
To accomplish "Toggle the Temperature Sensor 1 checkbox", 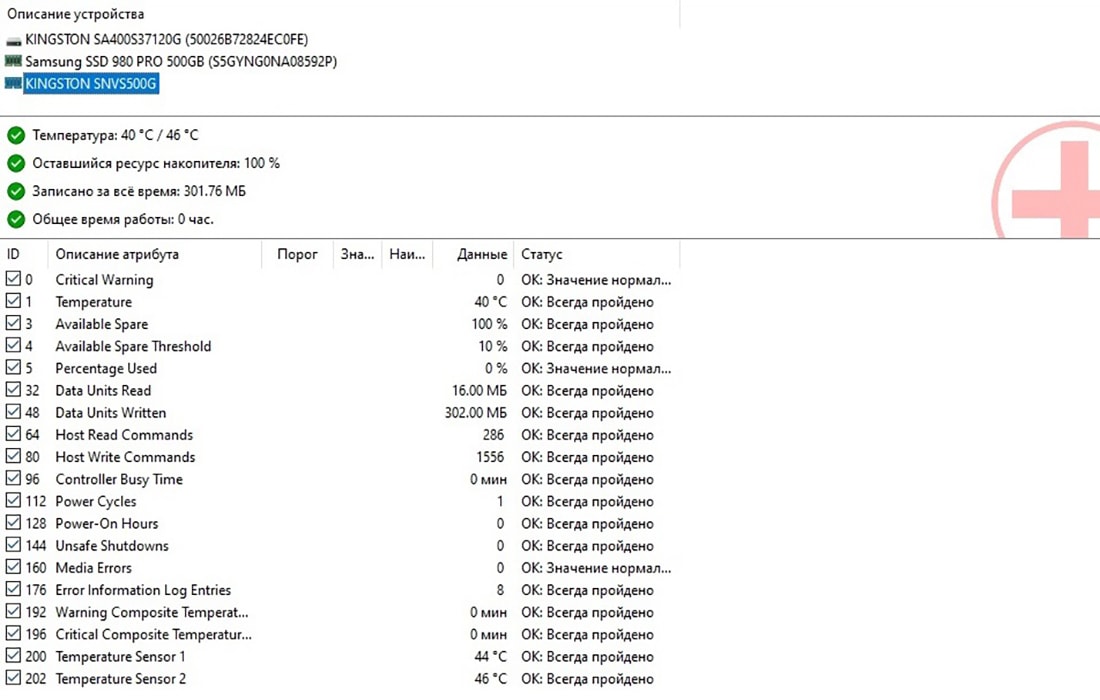I will point(13,655).
